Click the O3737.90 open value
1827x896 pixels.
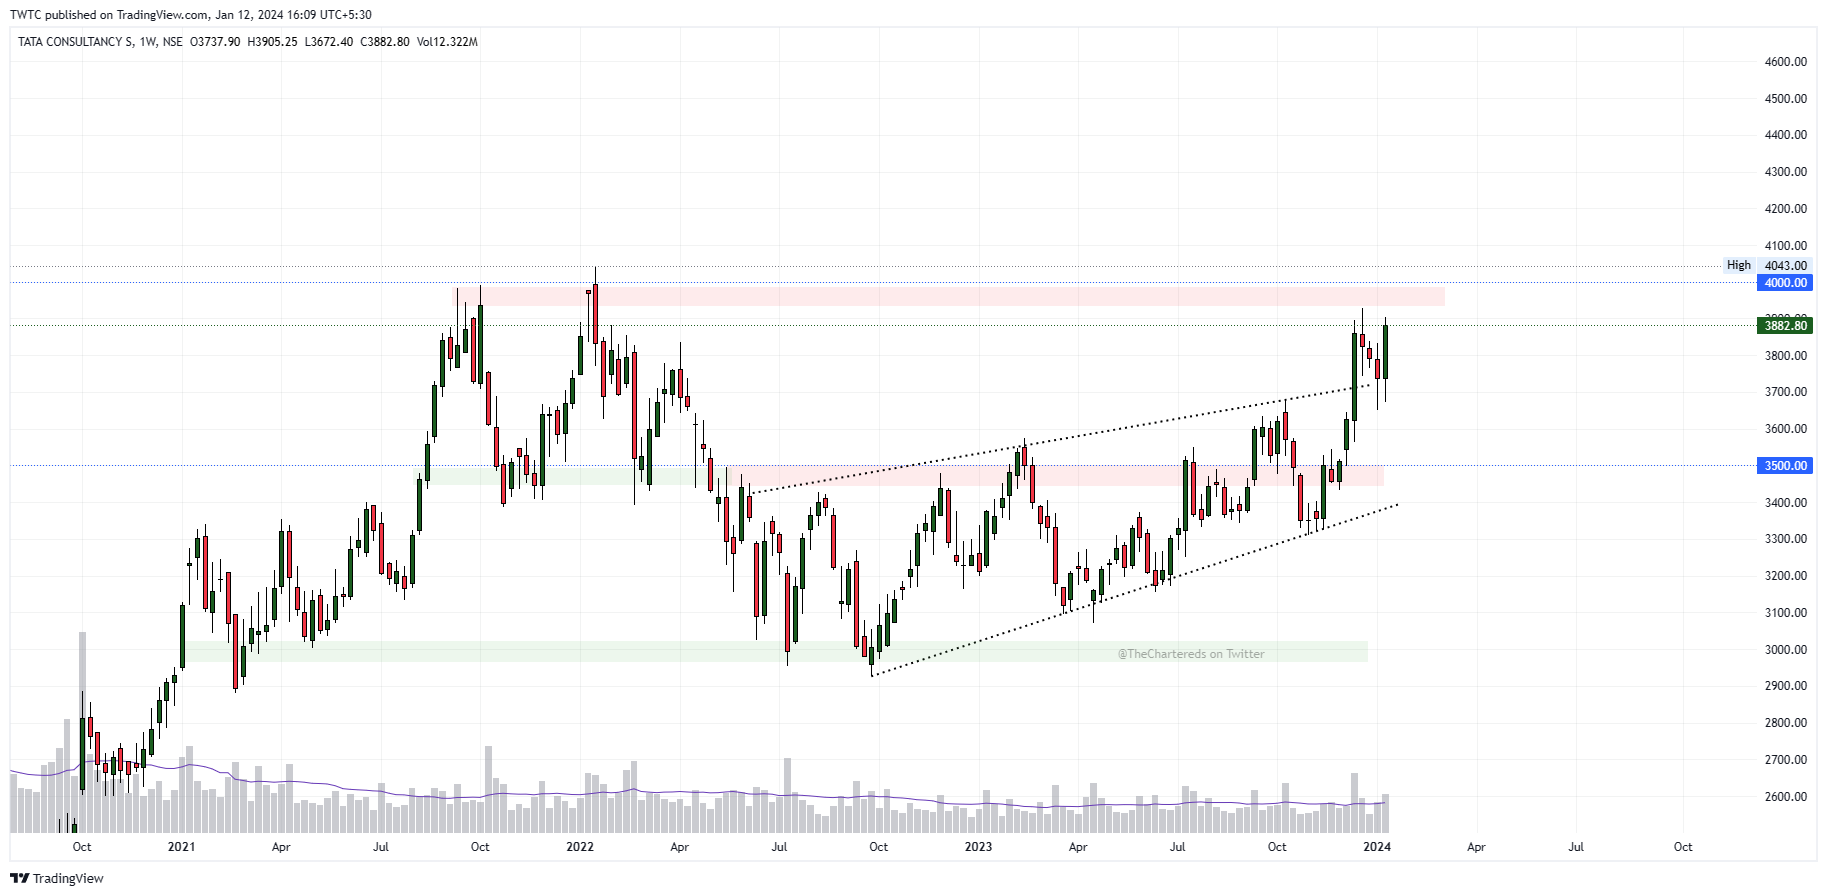[x=215, y=42]
